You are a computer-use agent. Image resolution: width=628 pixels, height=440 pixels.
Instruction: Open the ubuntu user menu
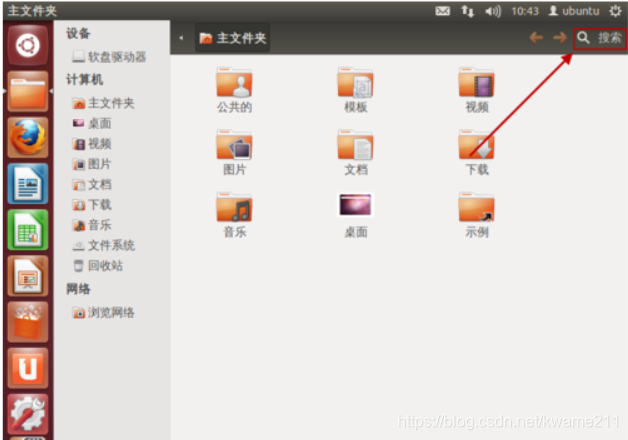coord(574,11)
